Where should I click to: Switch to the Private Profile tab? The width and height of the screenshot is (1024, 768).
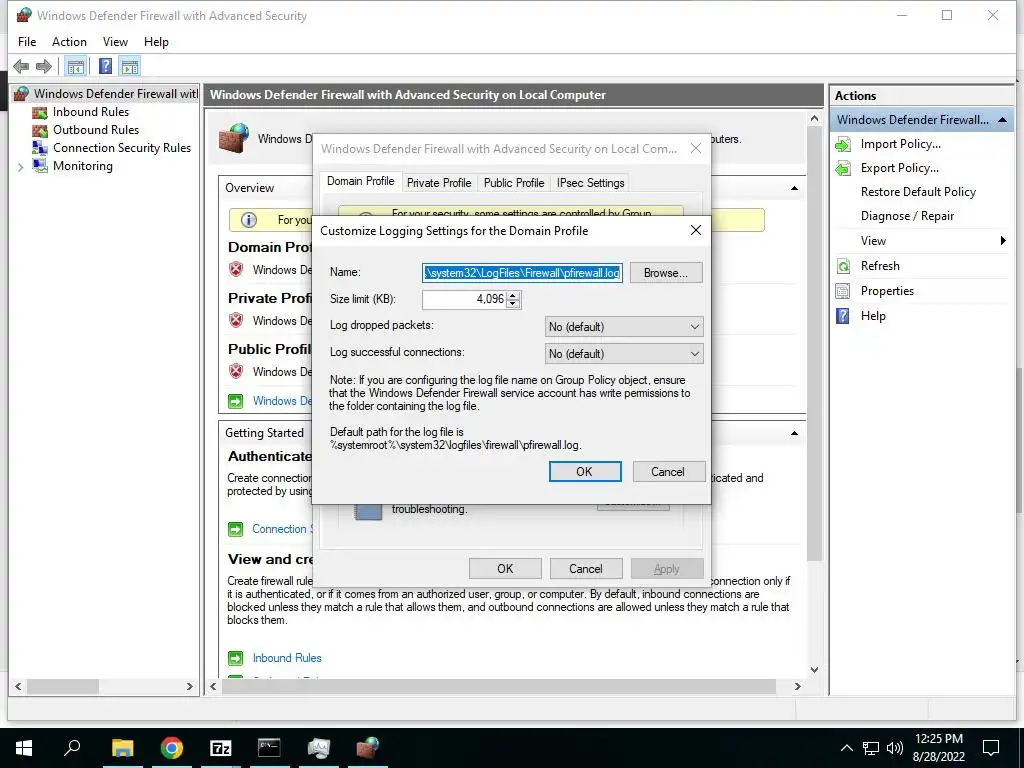[x=439, y=183]
